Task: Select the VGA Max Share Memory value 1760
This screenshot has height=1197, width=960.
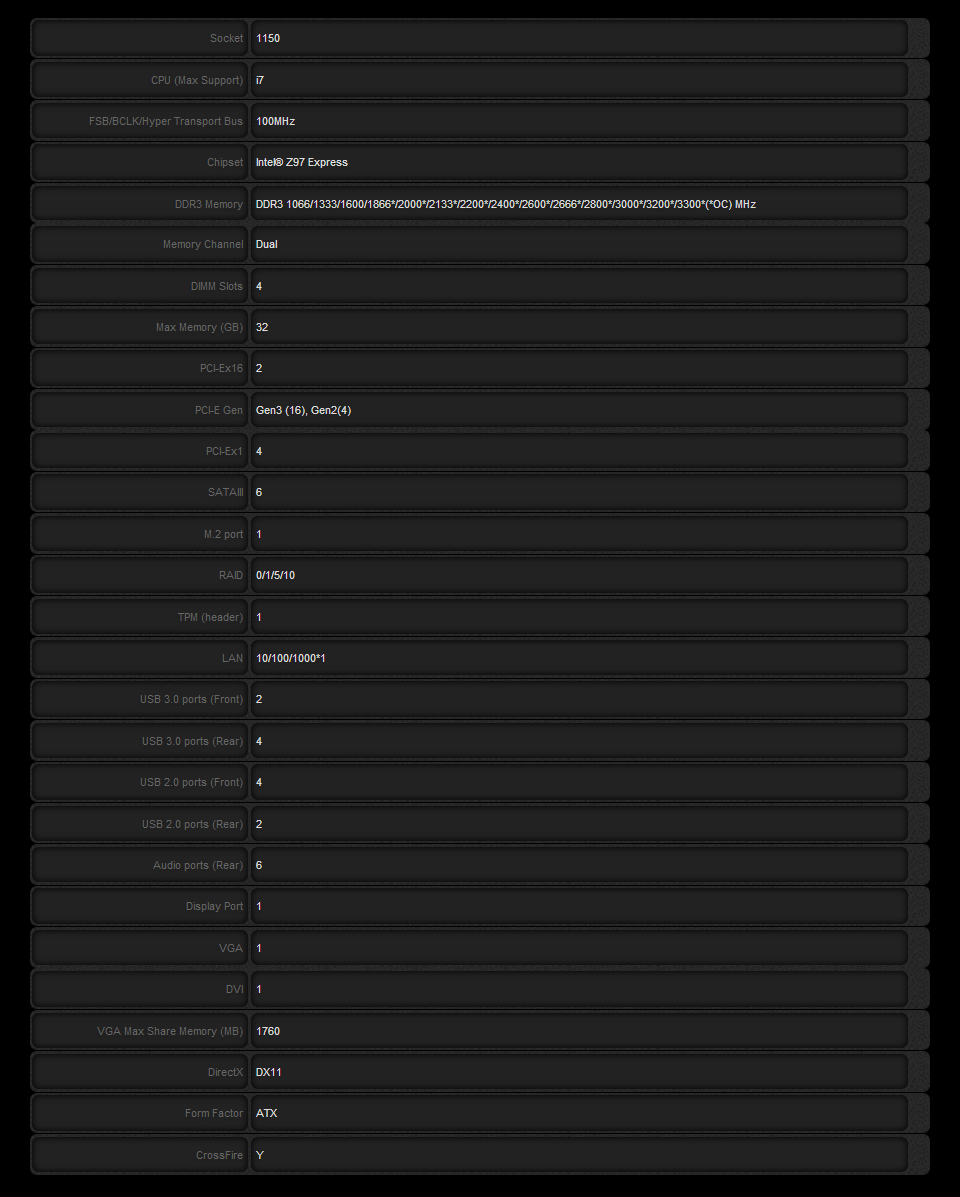Action: [268, 1031]
